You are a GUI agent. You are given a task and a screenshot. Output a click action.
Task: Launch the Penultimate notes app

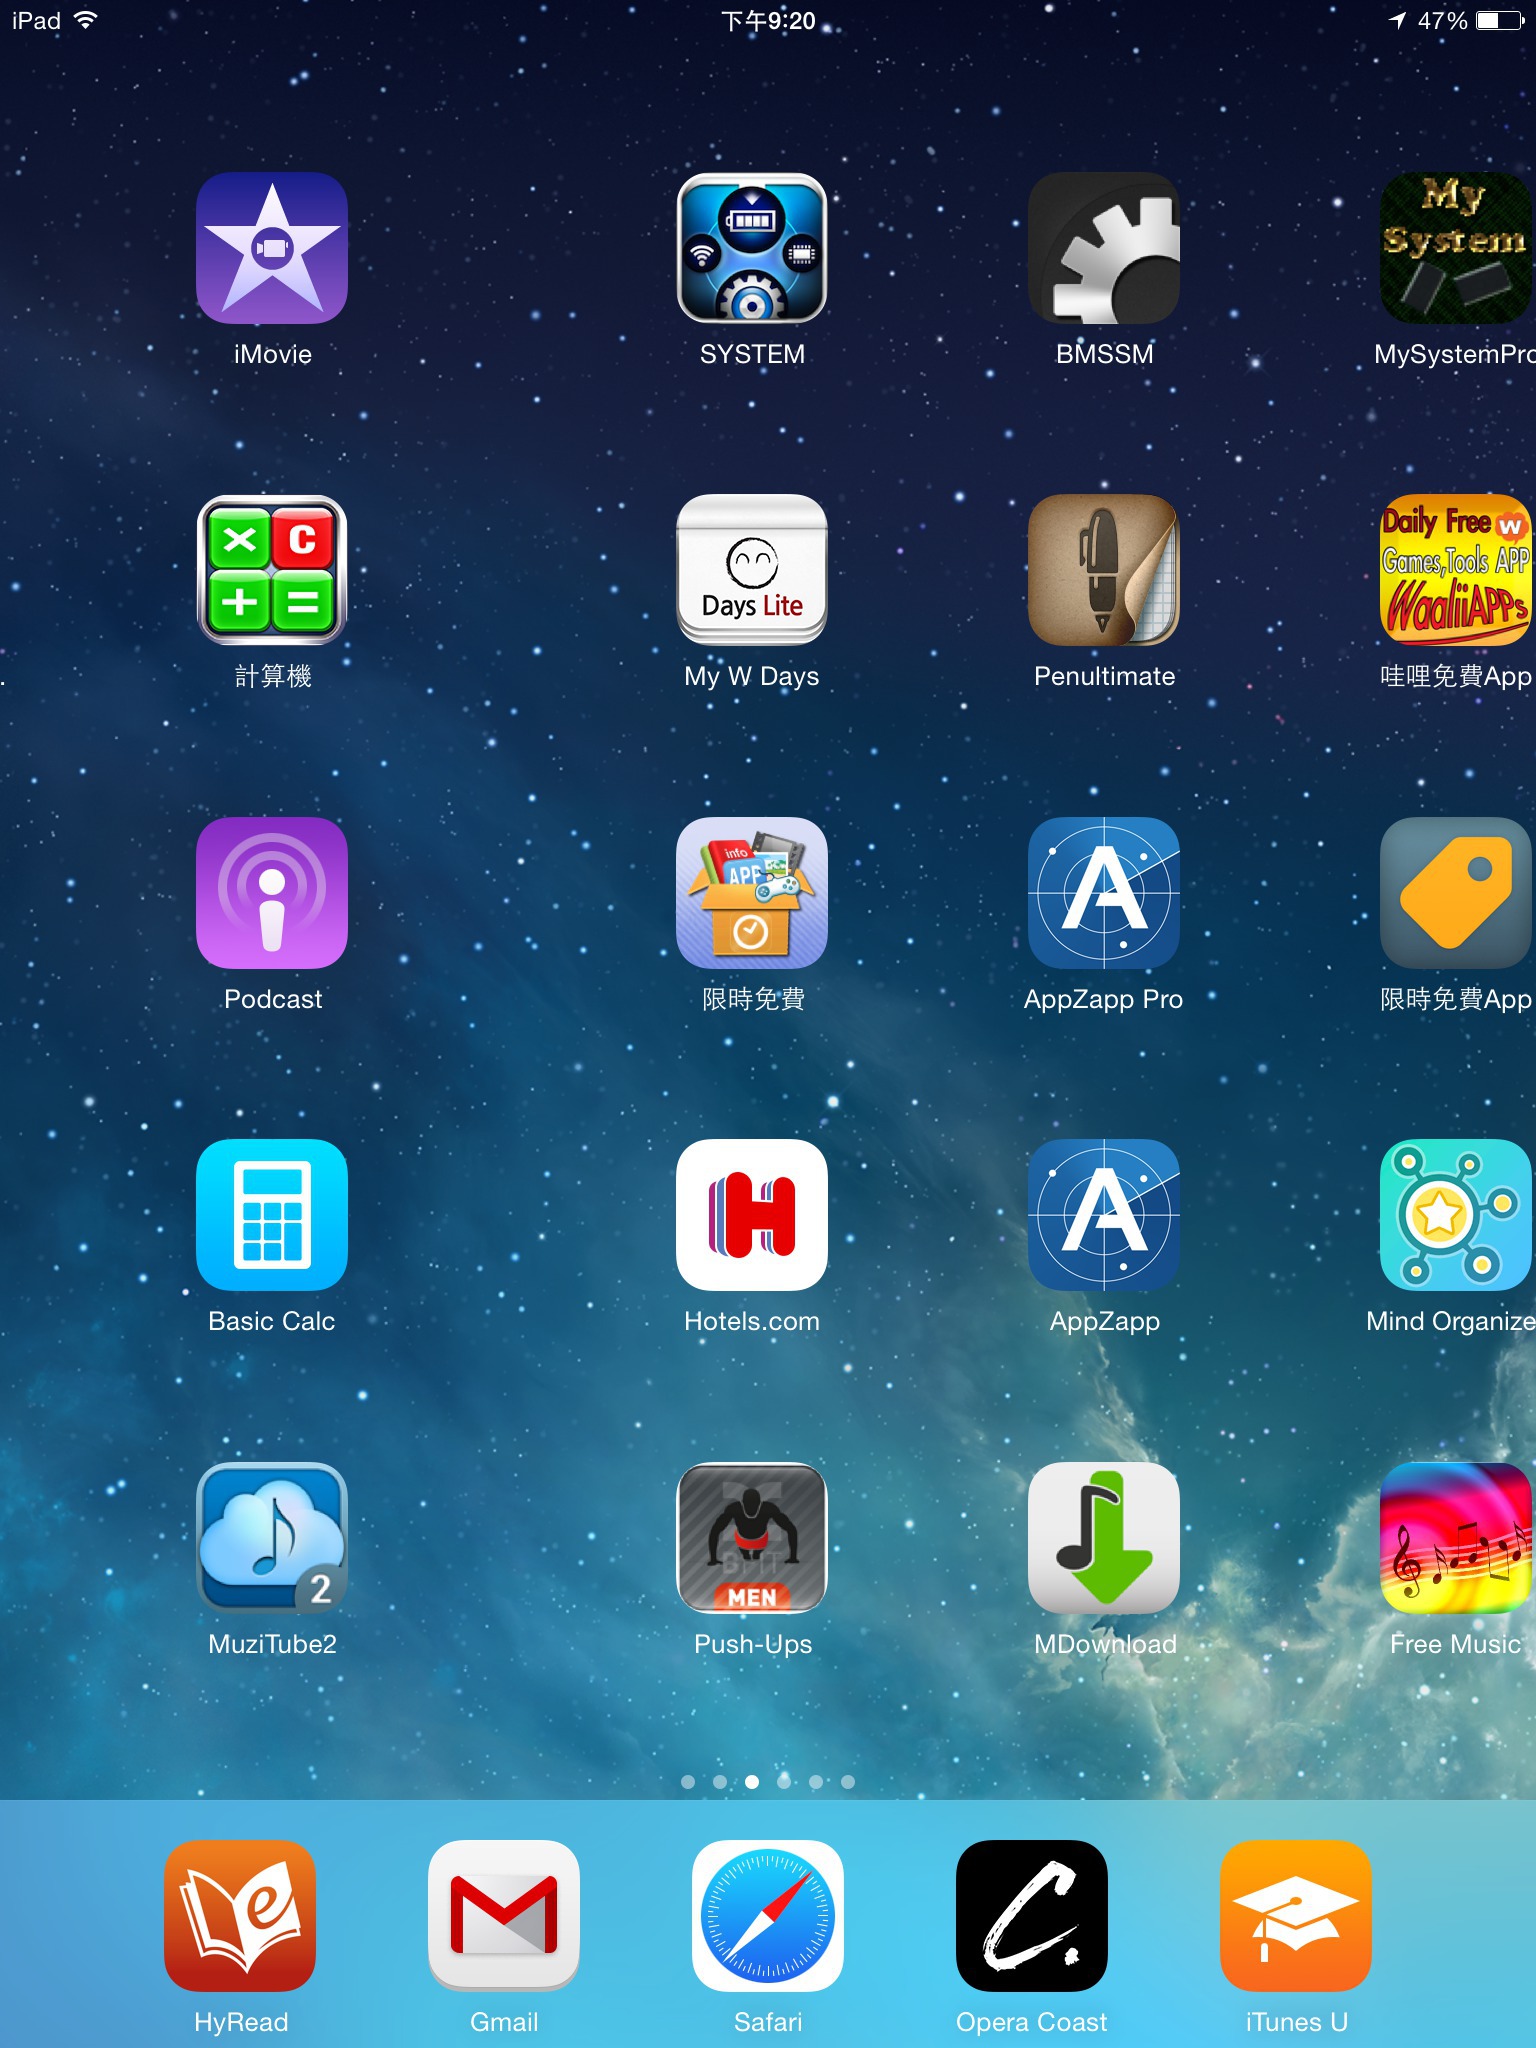tap(1104, 570)
